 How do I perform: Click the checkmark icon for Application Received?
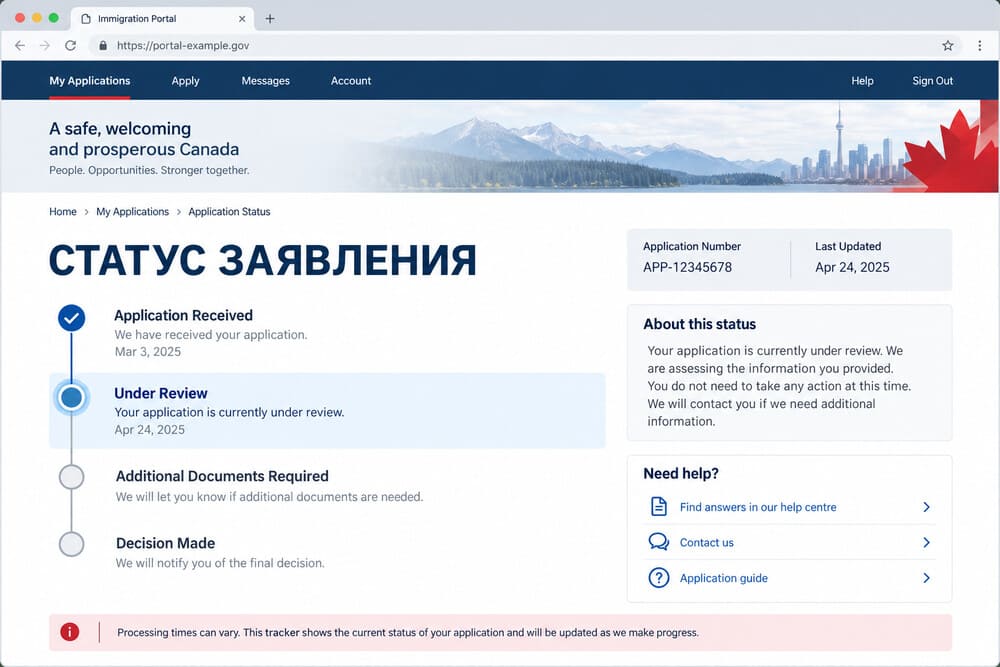[x=71, y=318]
